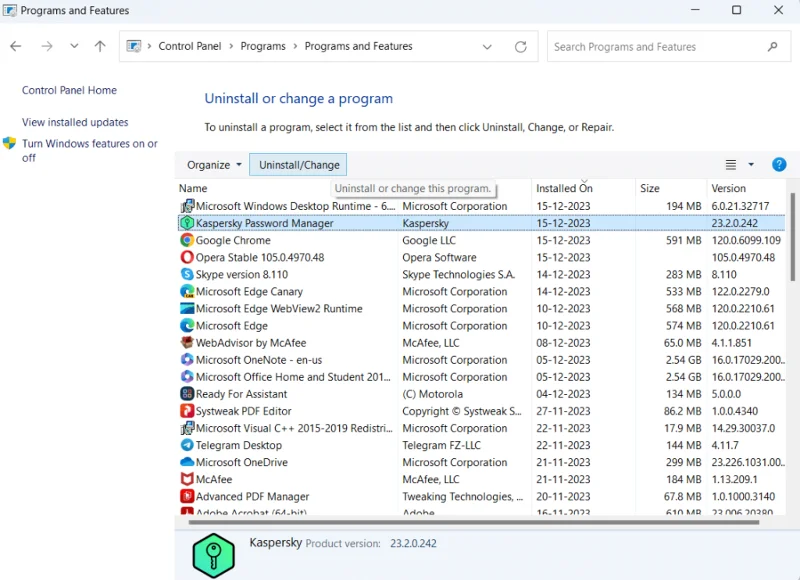
Task: Click the Opera Stable browser icon
Action: pos(188,258)
